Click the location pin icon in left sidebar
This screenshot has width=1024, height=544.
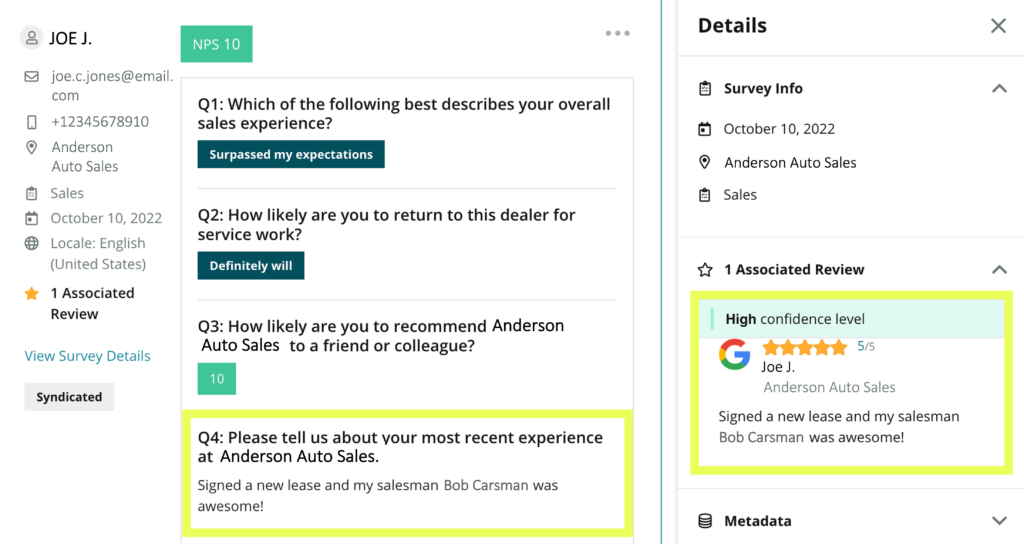click(x=32, y=148)
